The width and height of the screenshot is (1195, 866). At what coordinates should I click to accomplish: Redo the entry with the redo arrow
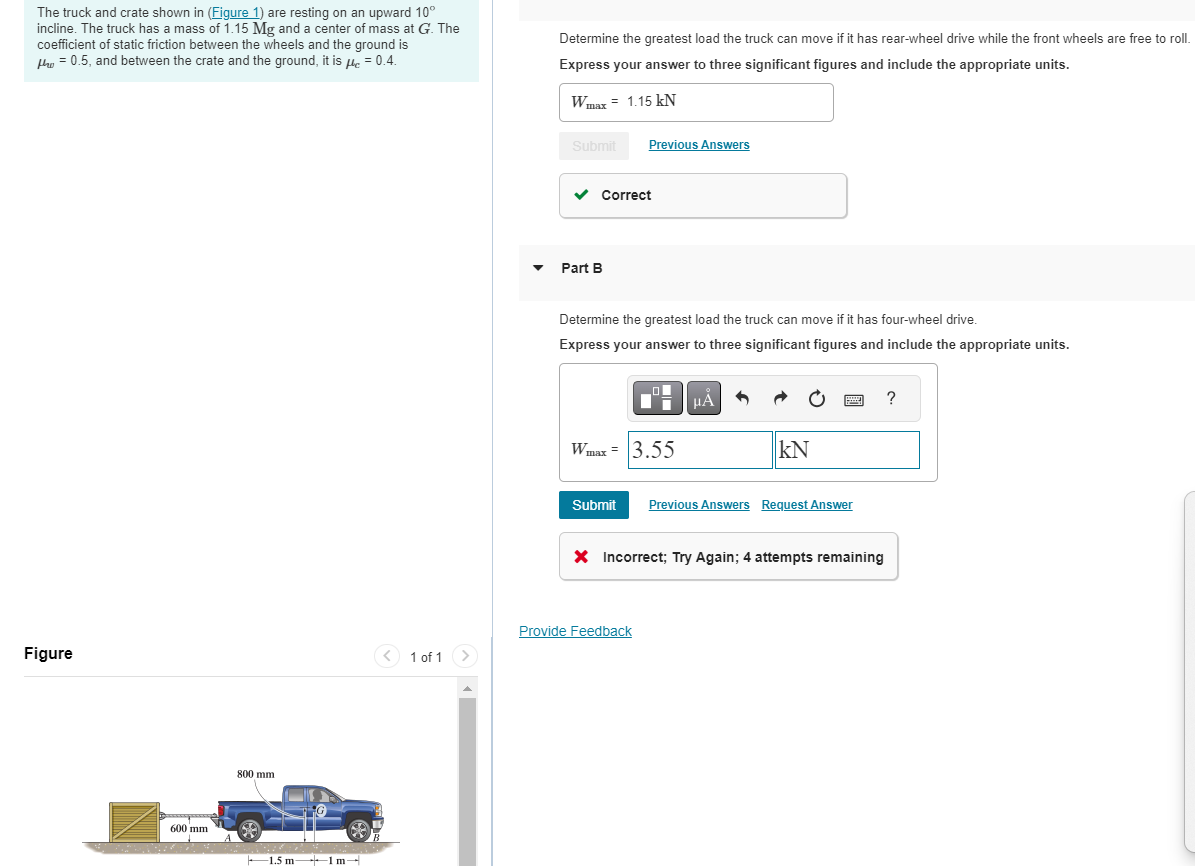click(779, 397)
